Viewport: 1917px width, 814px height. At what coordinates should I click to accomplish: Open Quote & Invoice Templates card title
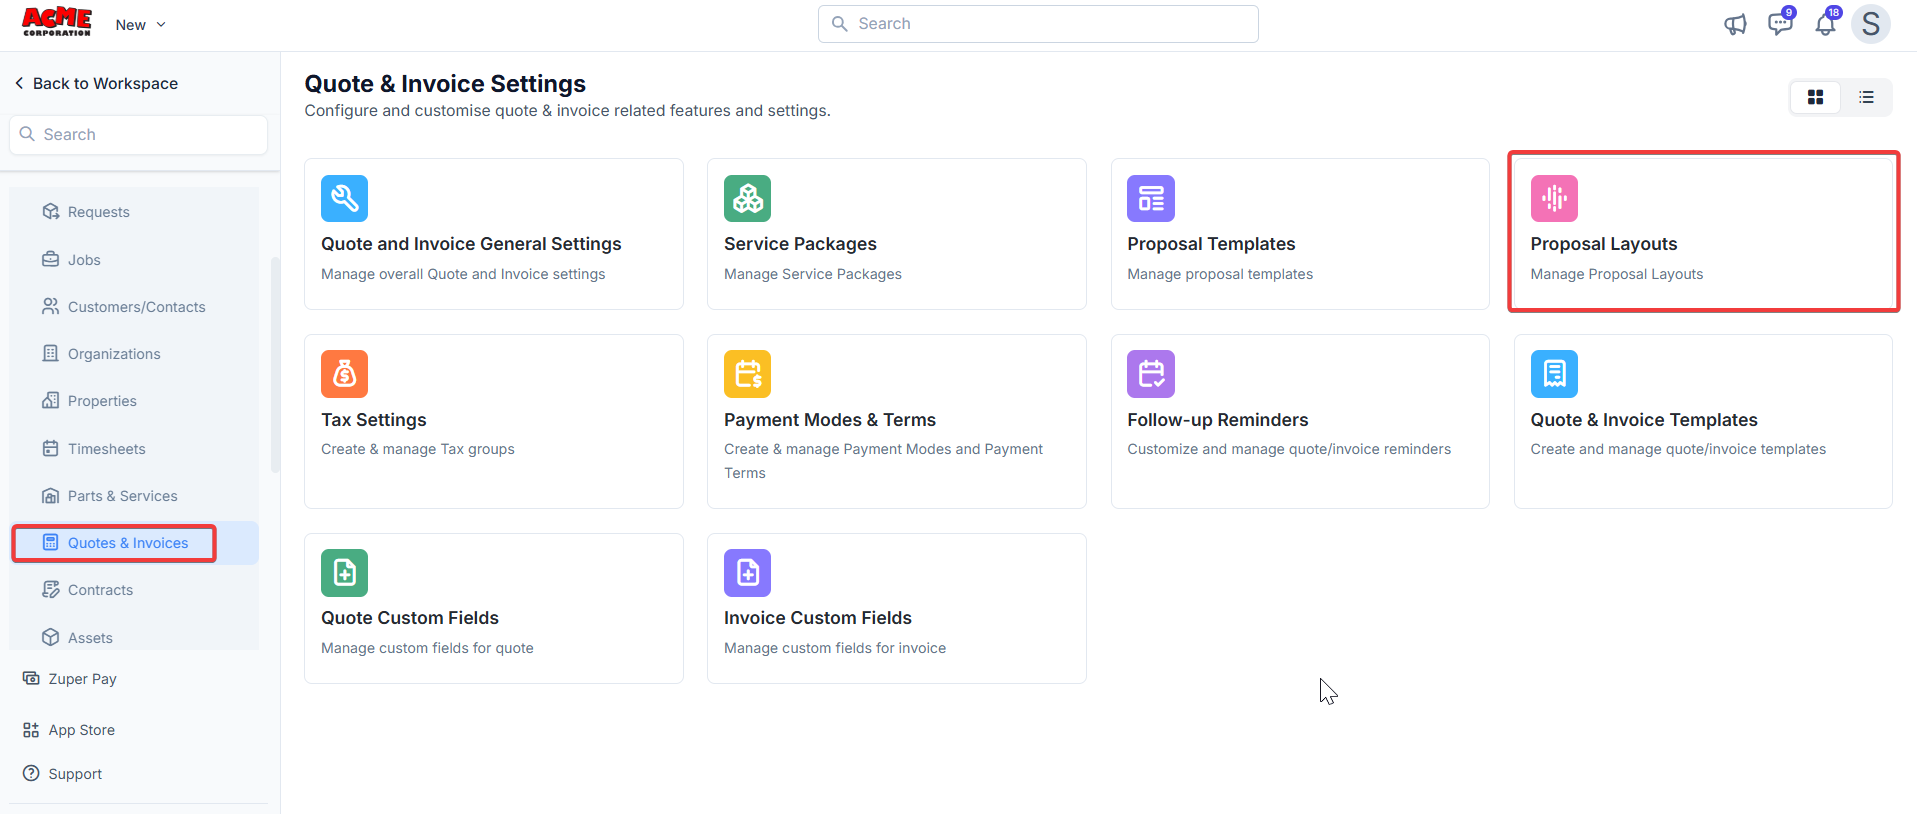[x=1644, y=420]
